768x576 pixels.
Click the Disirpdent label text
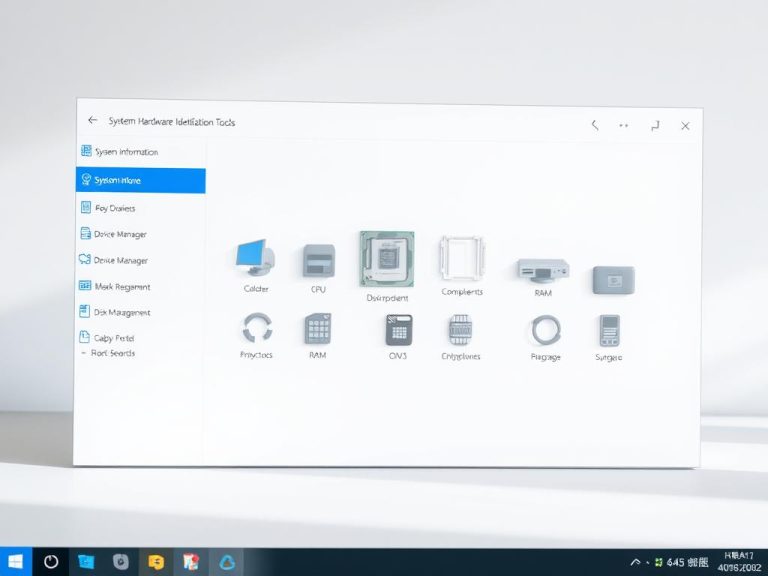(x=387, y=298)
